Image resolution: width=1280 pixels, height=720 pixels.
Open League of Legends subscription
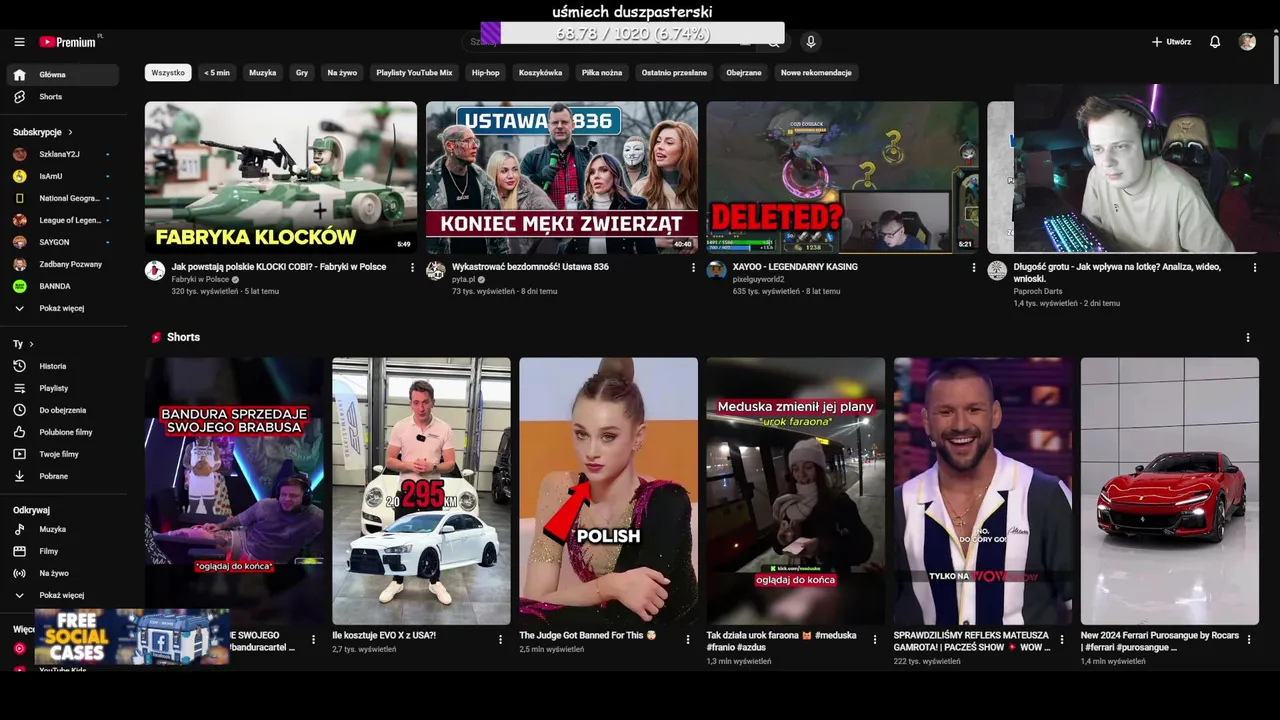click(63, 220)
